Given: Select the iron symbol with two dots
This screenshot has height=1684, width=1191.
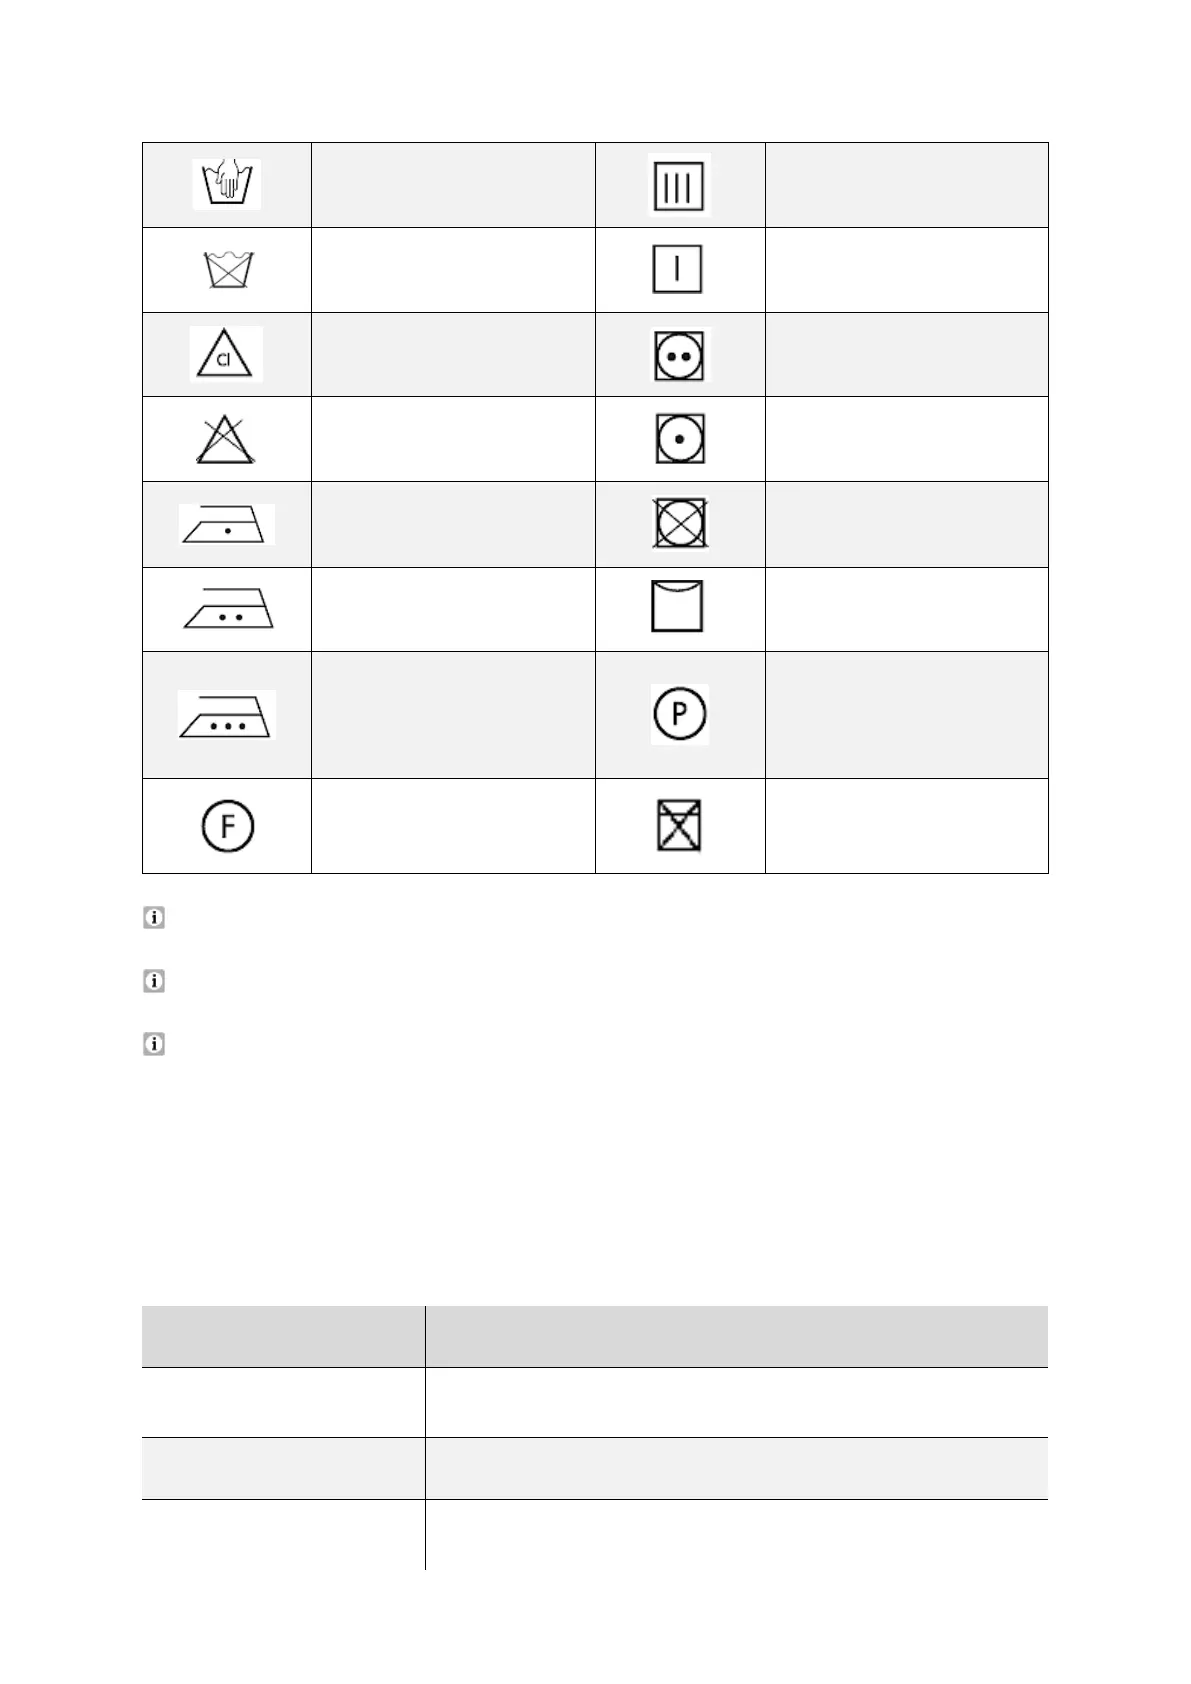Looking at the screenshot, I should pyautogui.click(x=228, y=609).
